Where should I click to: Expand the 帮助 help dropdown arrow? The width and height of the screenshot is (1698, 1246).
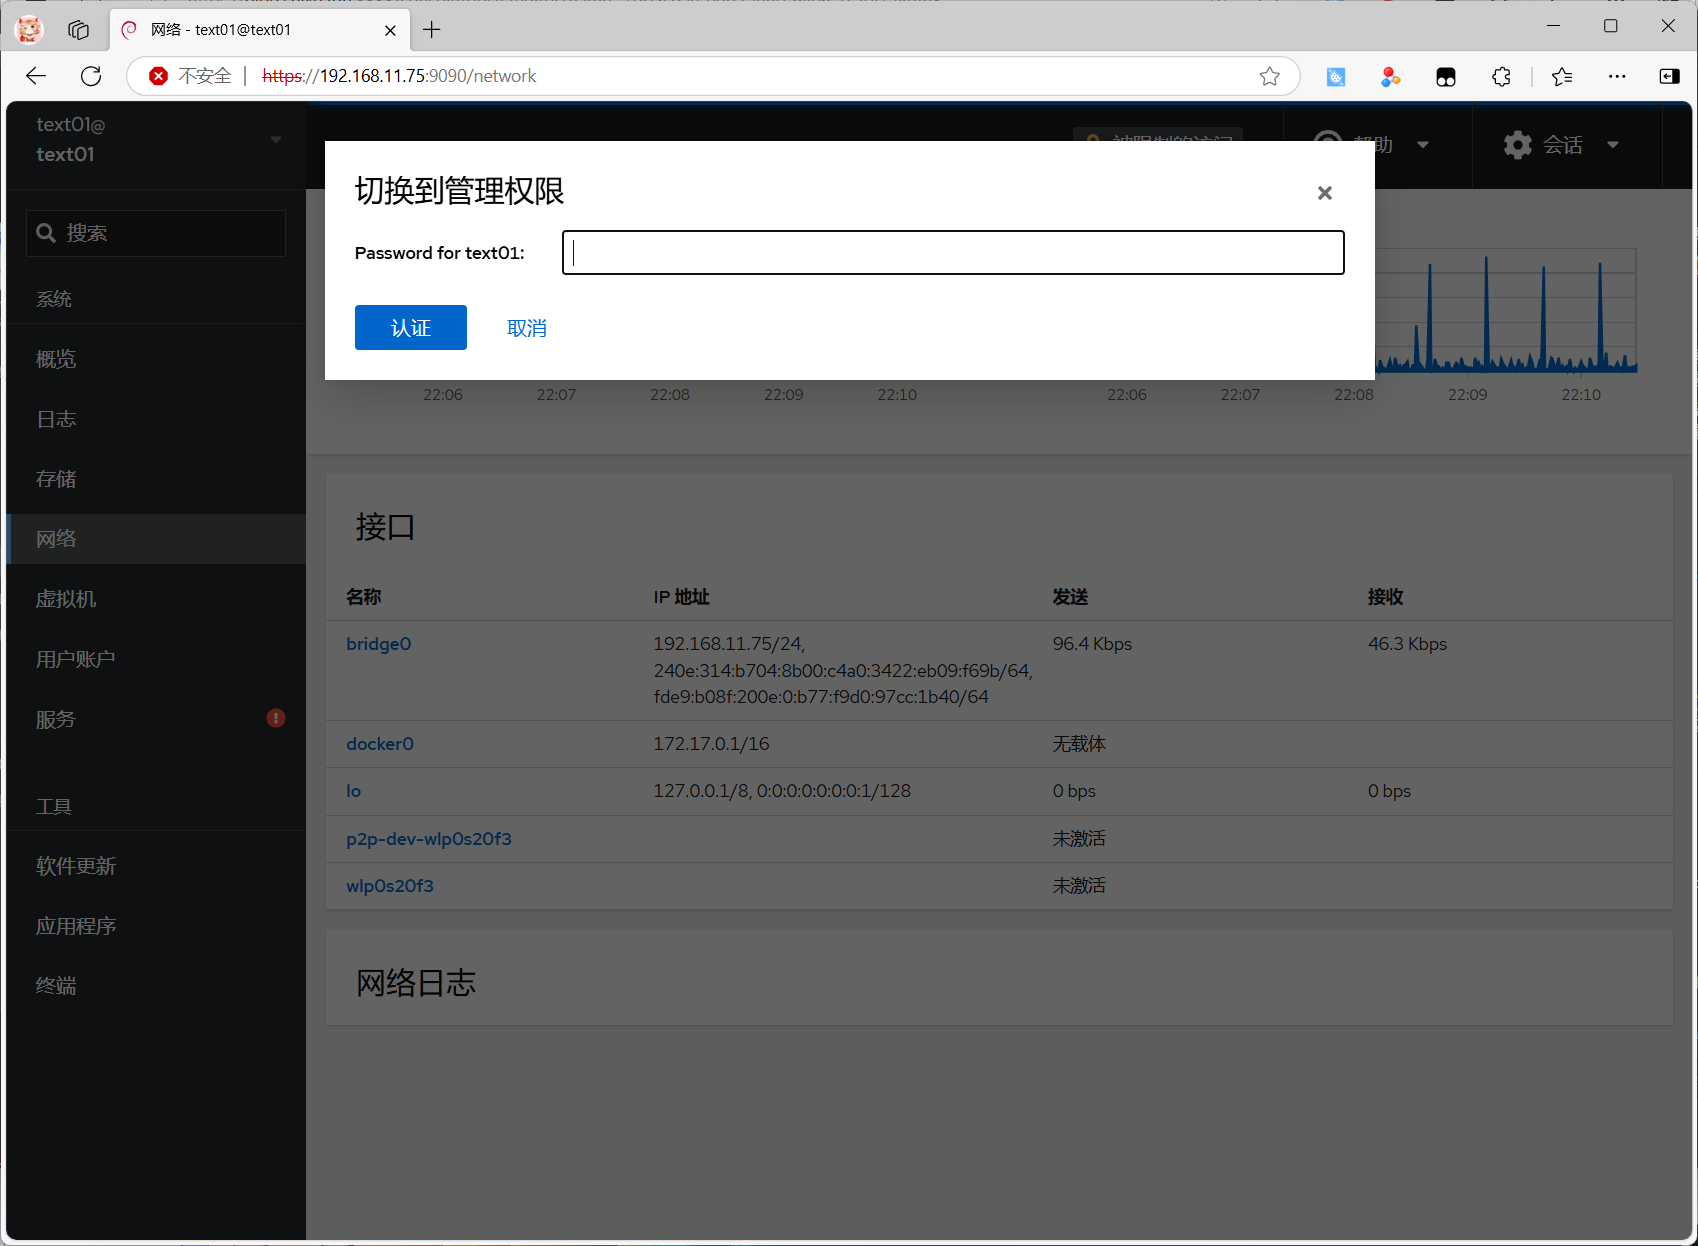click(1422, 145)
